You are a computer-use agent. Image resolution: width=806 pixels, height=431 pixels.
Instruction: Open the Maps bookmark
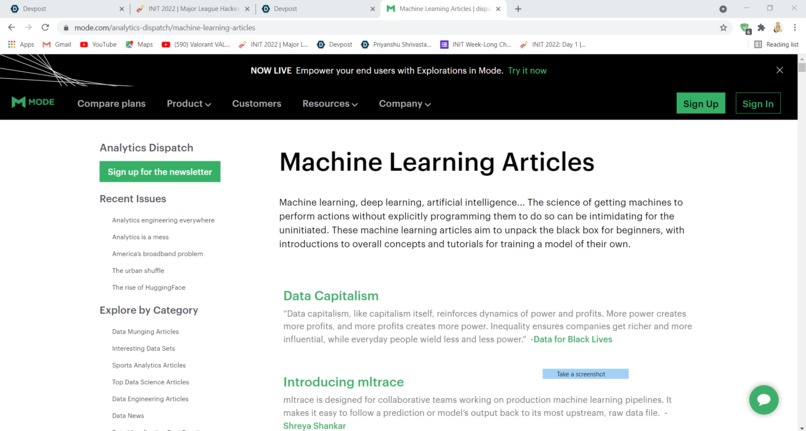139,45
